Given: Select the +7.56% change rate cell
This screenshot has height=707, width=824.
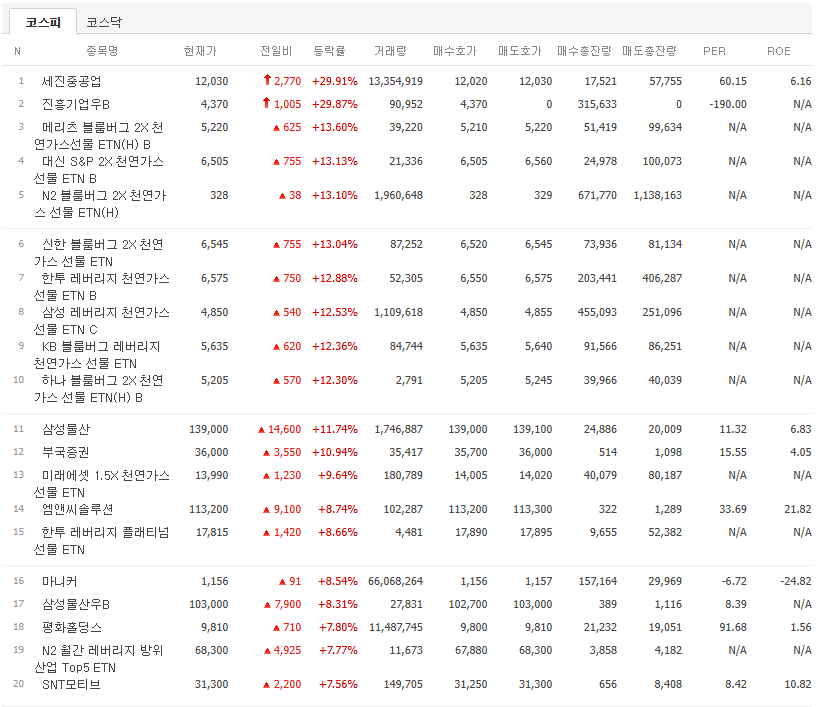Looking at the screenshot, I should pos(338,684).
